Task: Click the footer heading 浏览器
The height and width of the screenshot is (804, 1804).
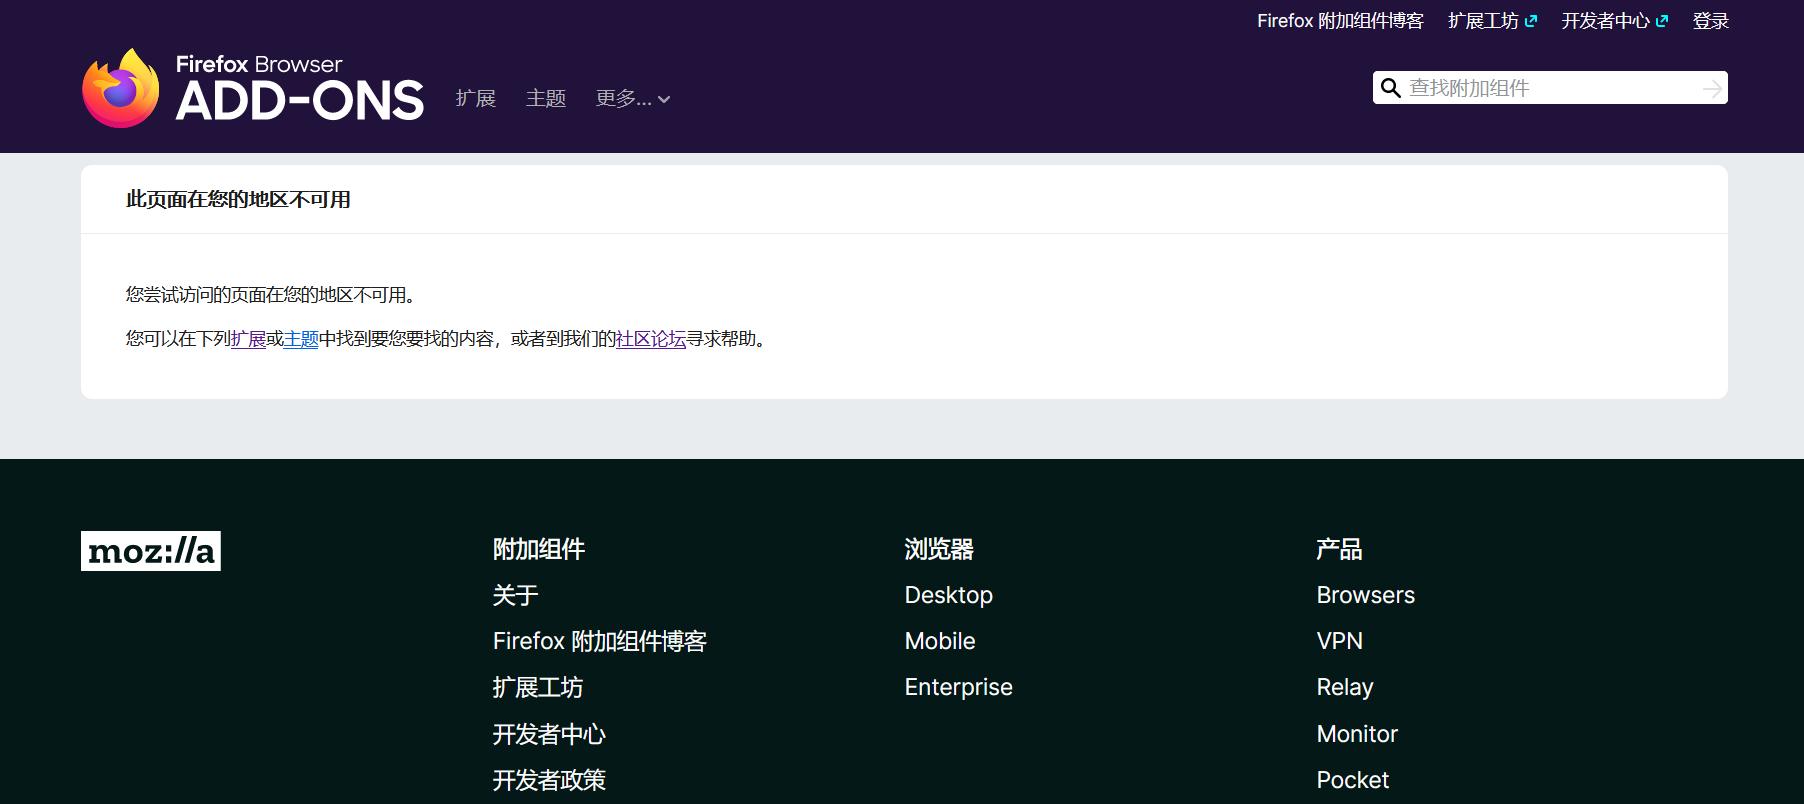Action: pyautogui.click(x=939, y=549)
